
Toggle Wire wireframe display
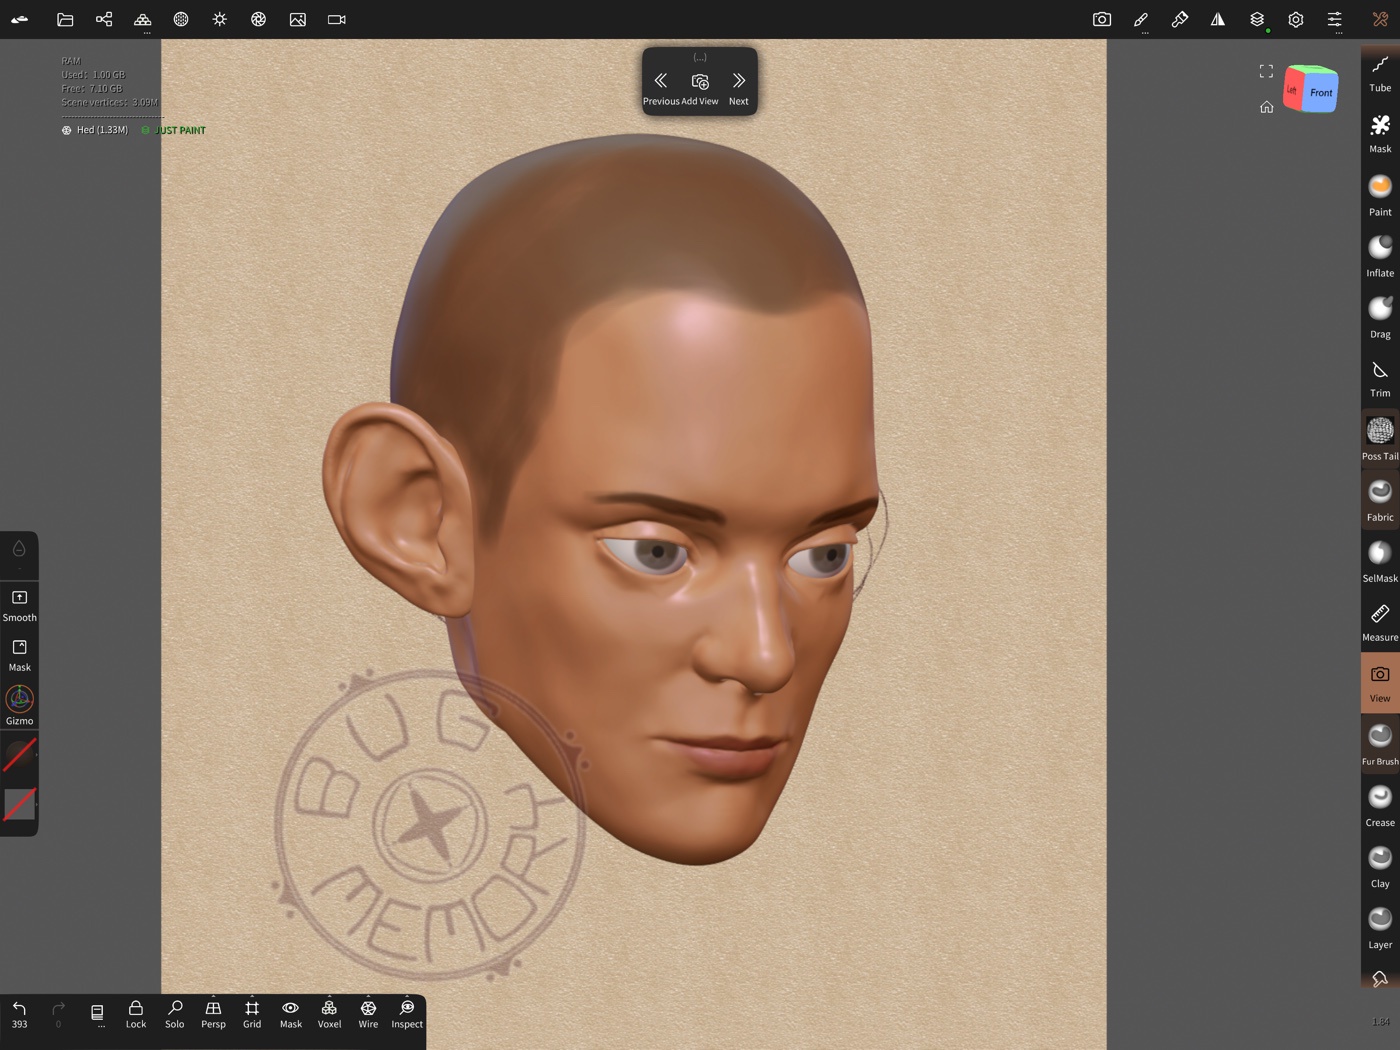coord(368,1014)
